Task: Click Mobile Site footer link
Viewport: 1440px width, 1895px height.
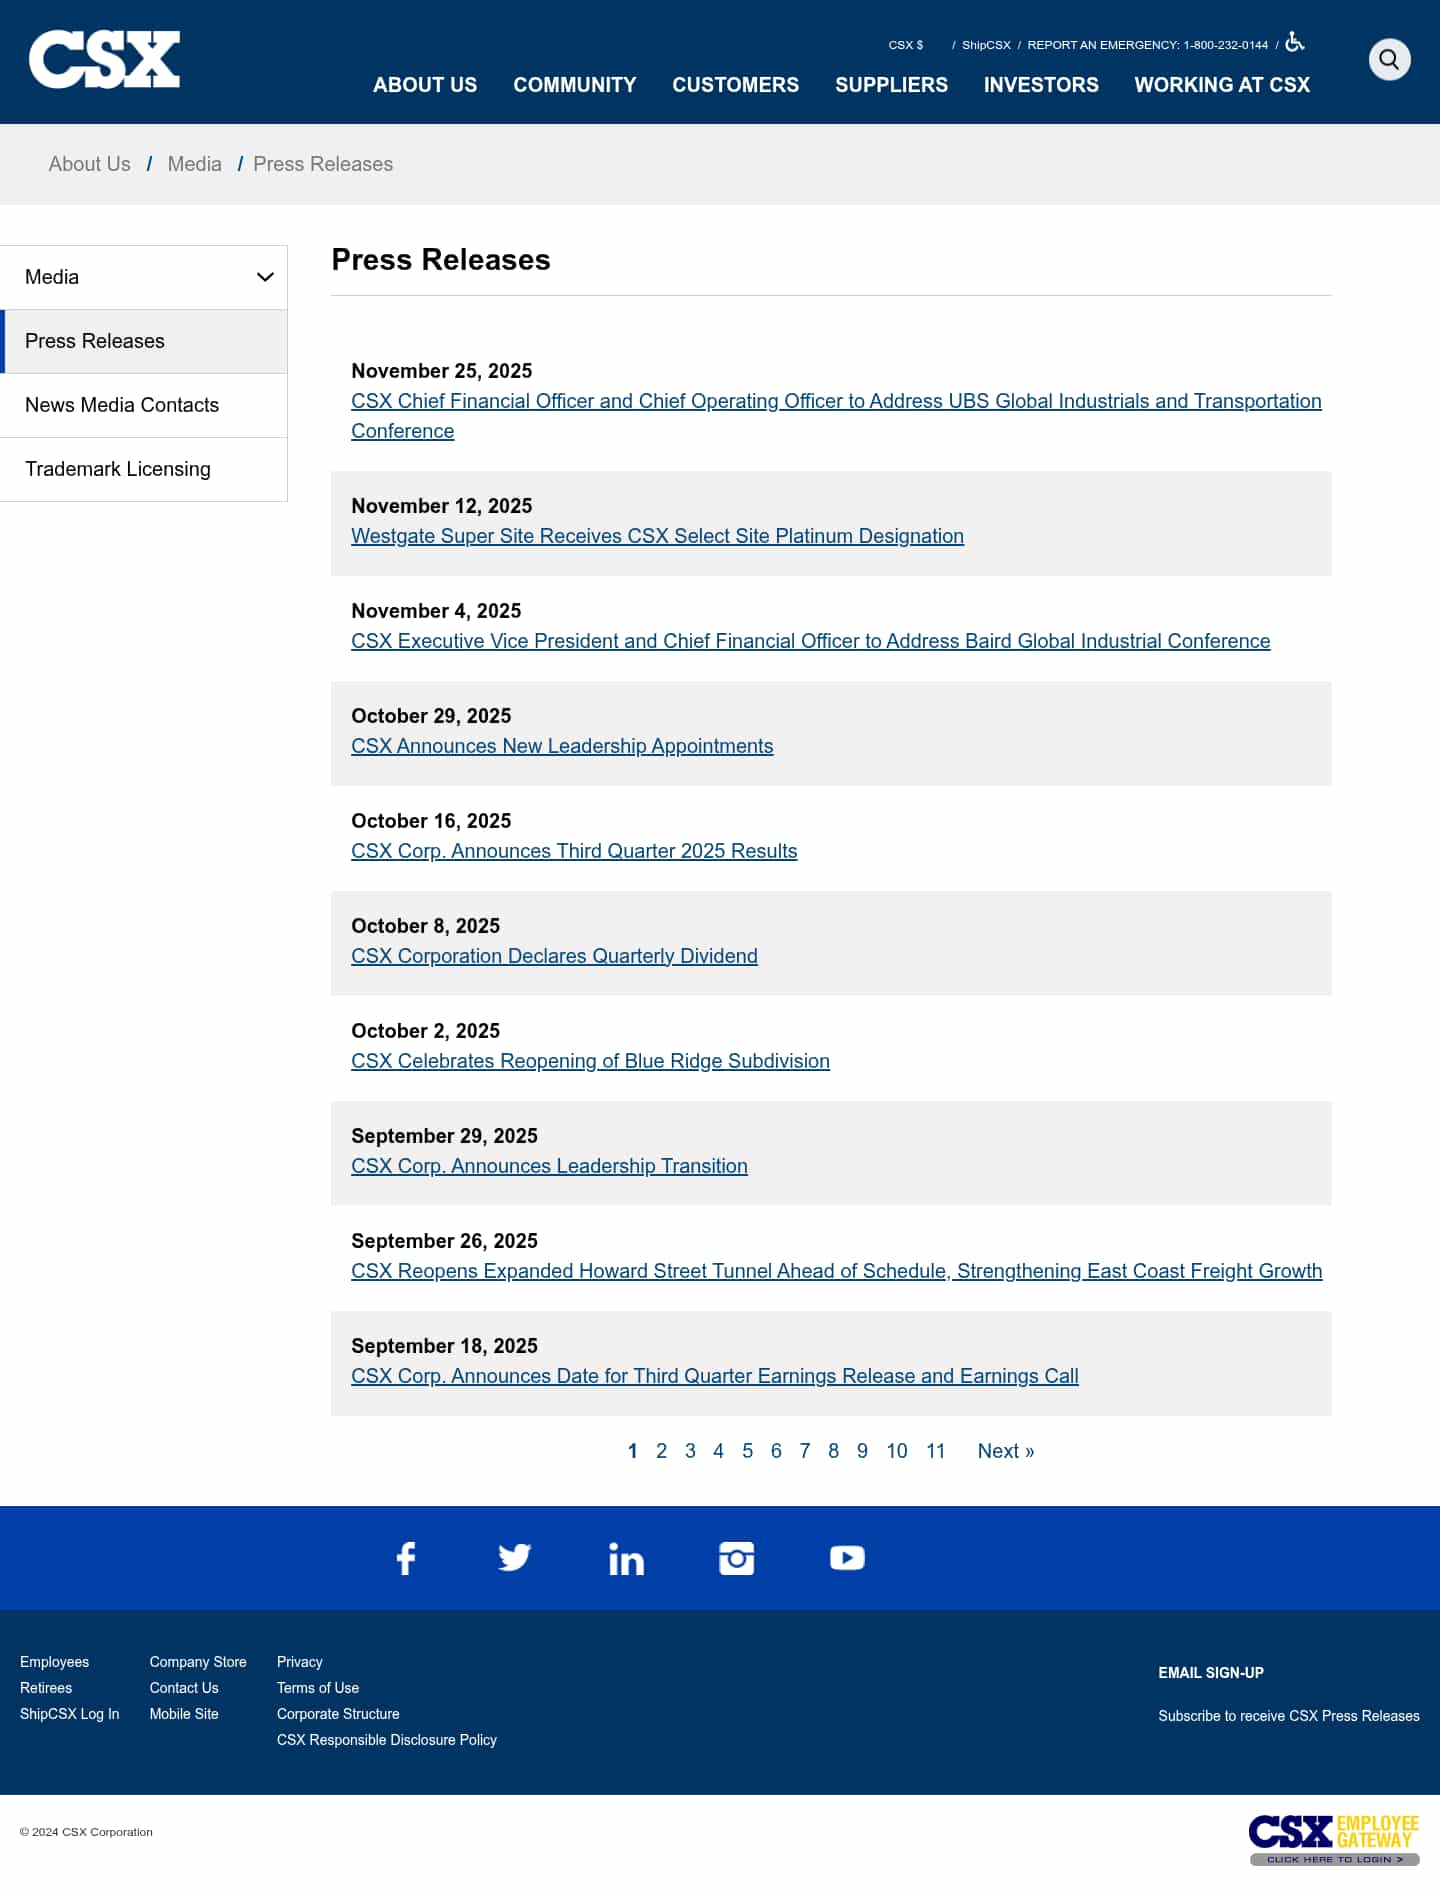Action: click(x=184, y=1714)
